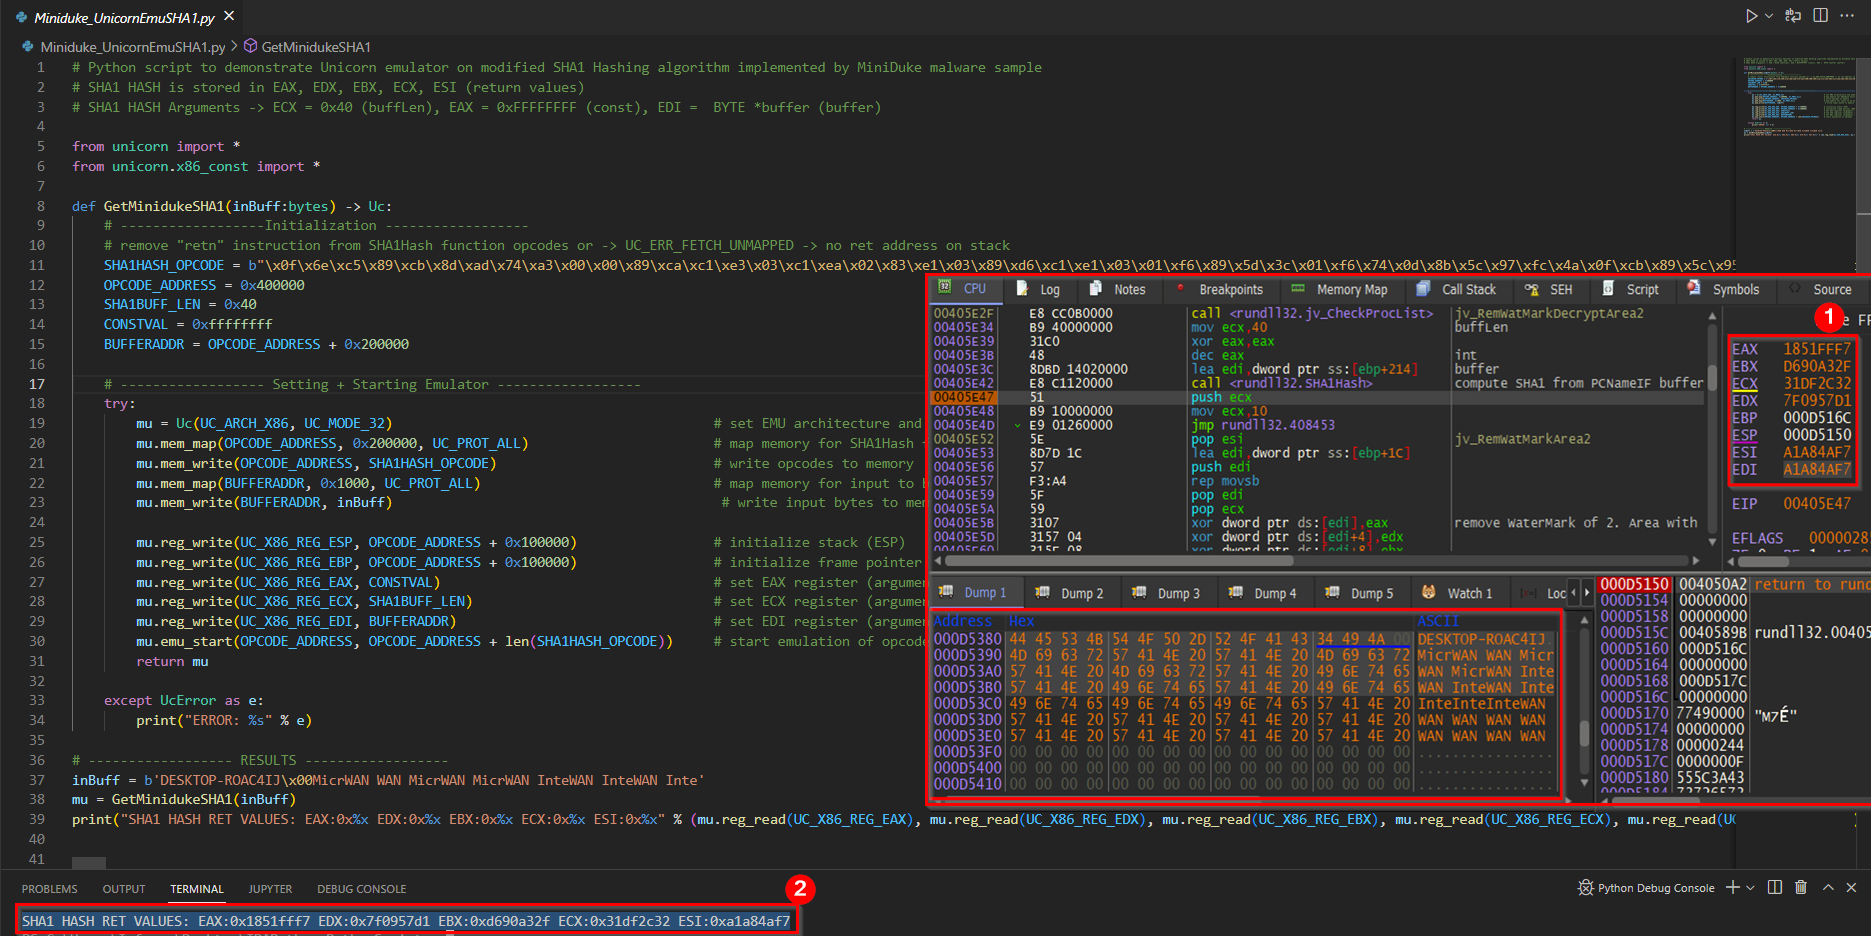Click the EIP register value 00405E47
This screenshot has width=1871, height=936.
[x=1817, y=503]
